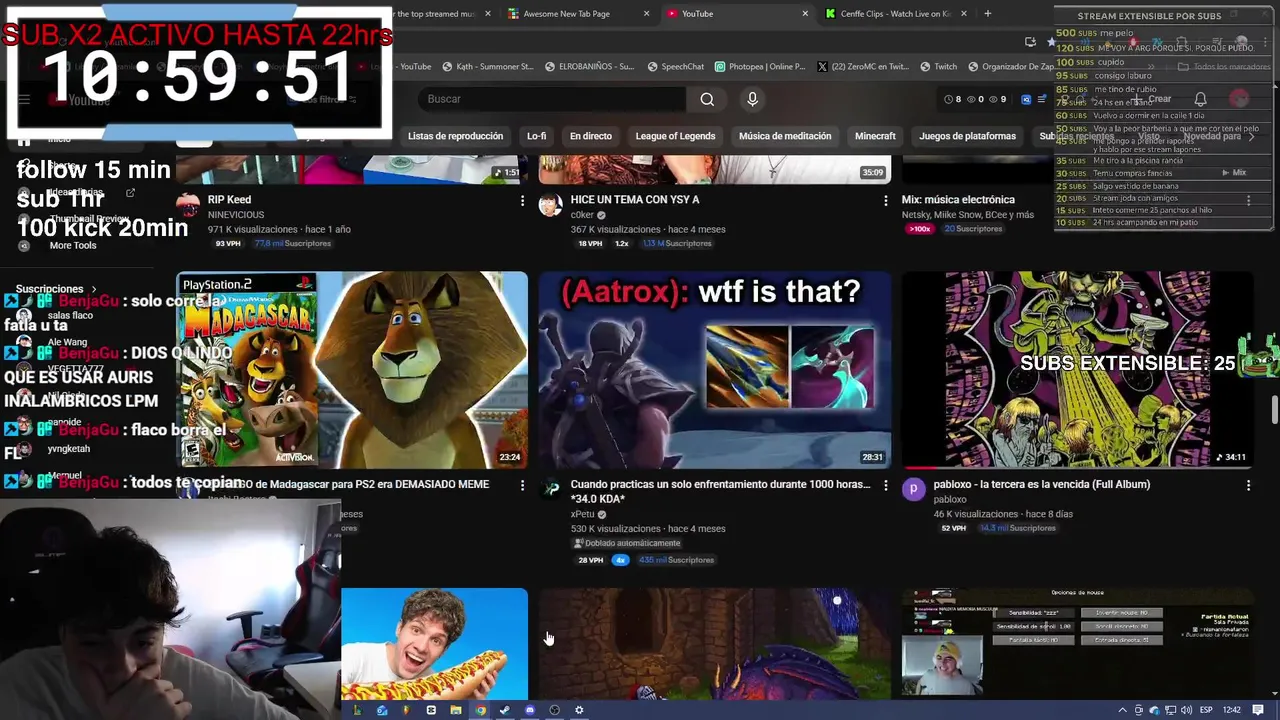This screenshot has height=720, width=1280.
Task: Open YouTube notifications bell
Action: coord(1200,99)
